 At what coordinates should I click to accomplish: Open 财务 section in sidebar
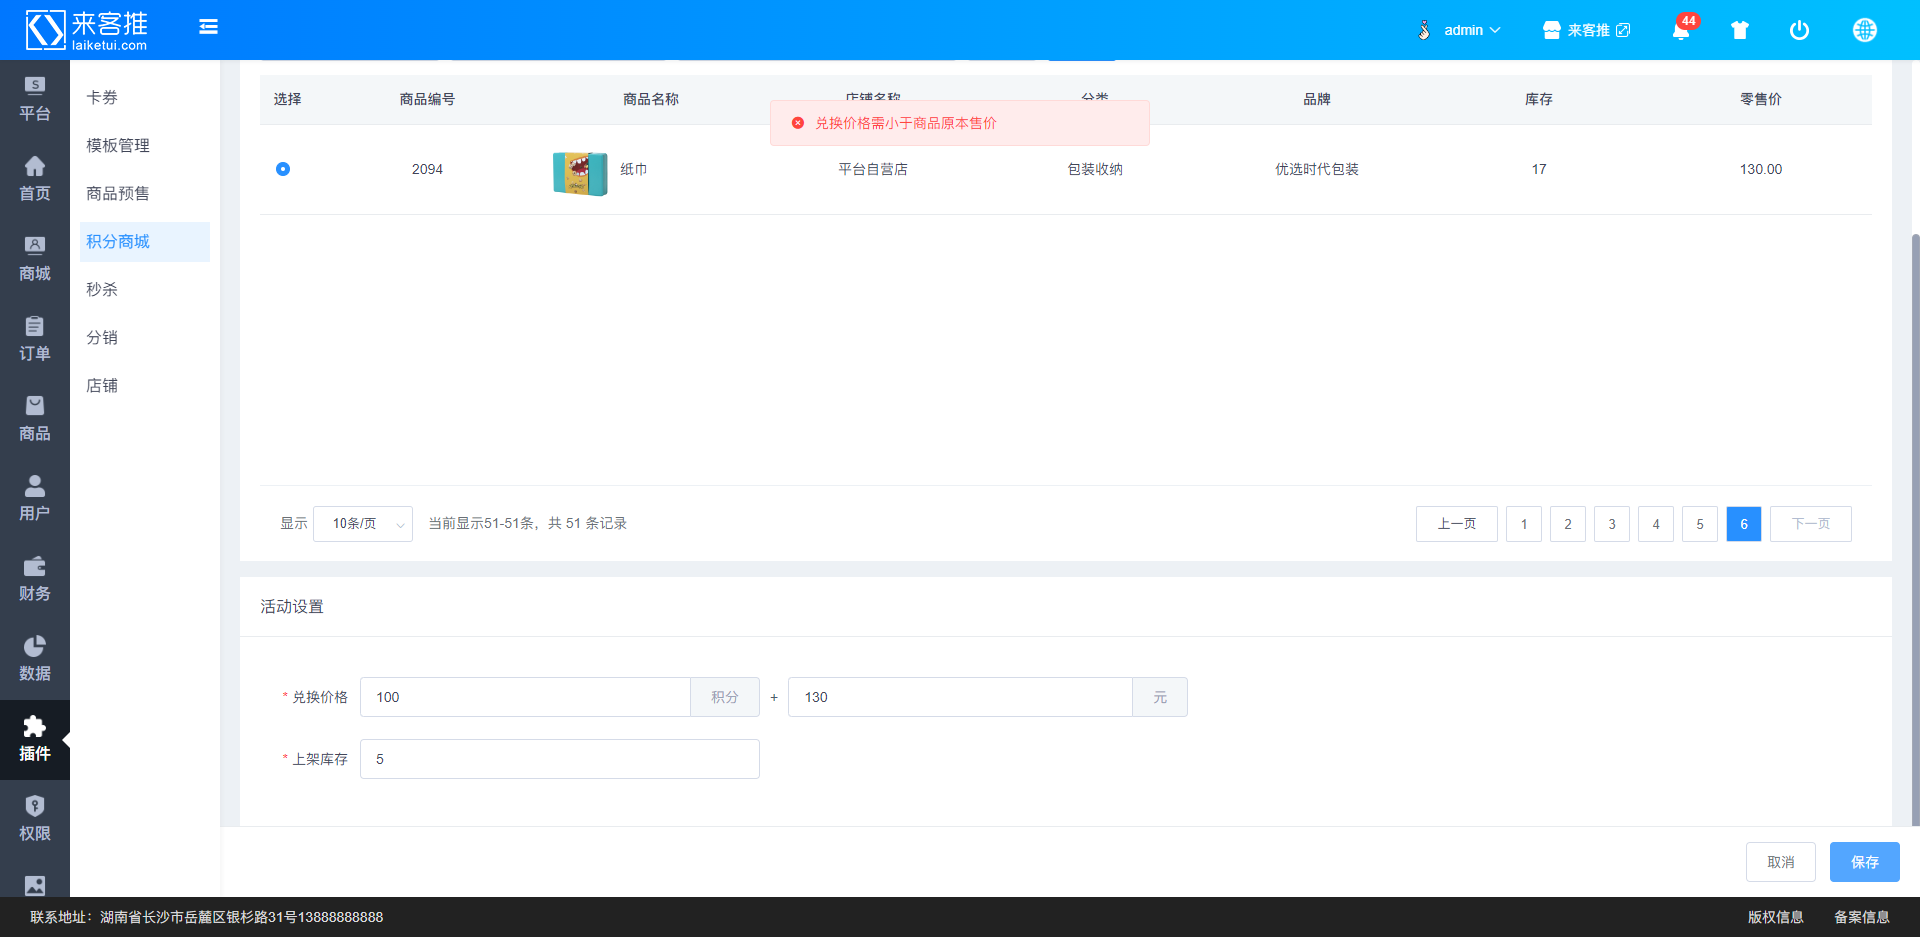point(35,579)
